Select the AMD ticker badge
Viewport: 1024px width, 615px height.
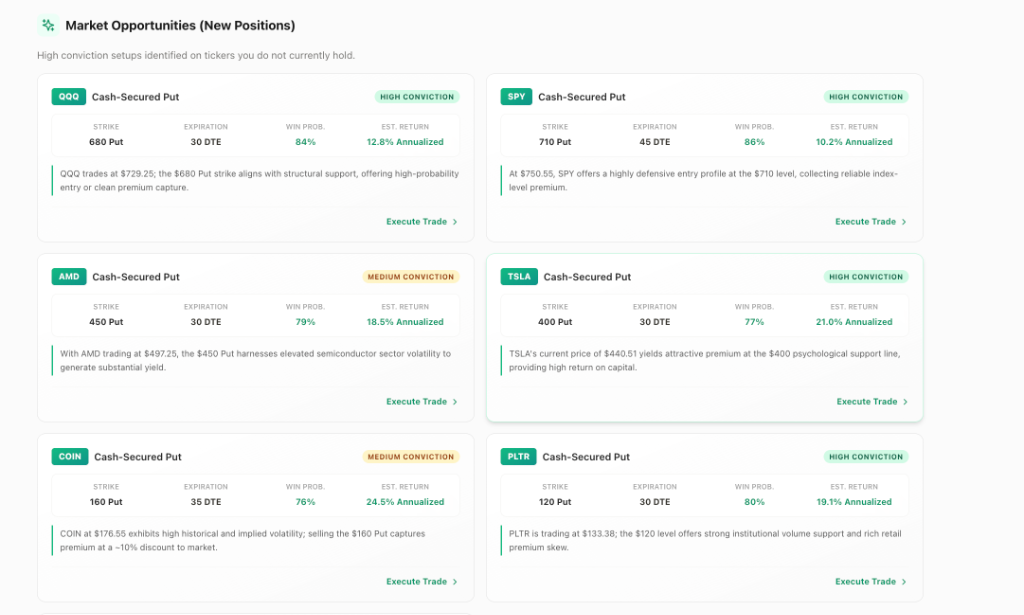(69, 277)
